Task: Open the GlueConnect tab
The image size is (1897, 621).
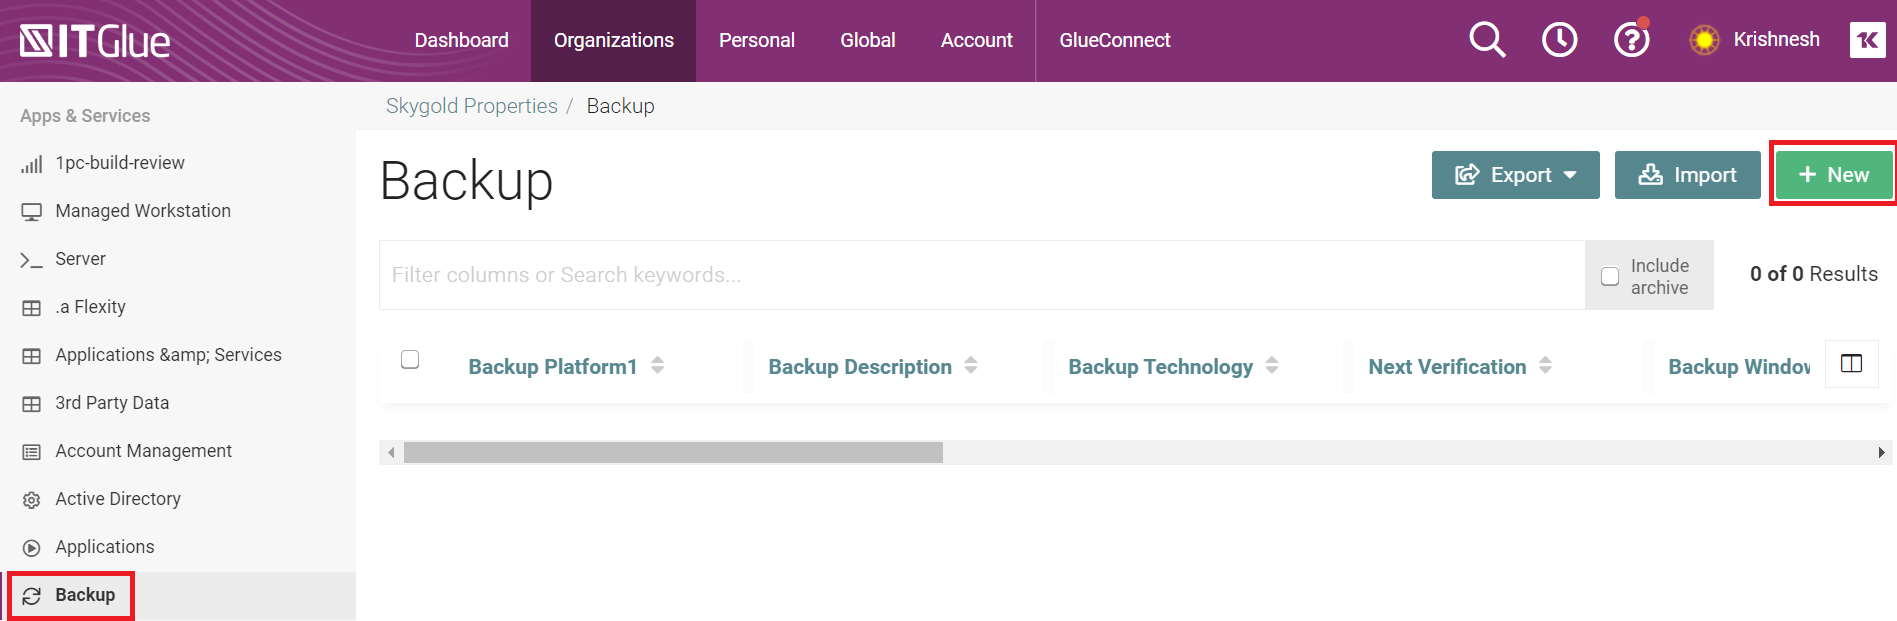Action: click(1115, 40)
